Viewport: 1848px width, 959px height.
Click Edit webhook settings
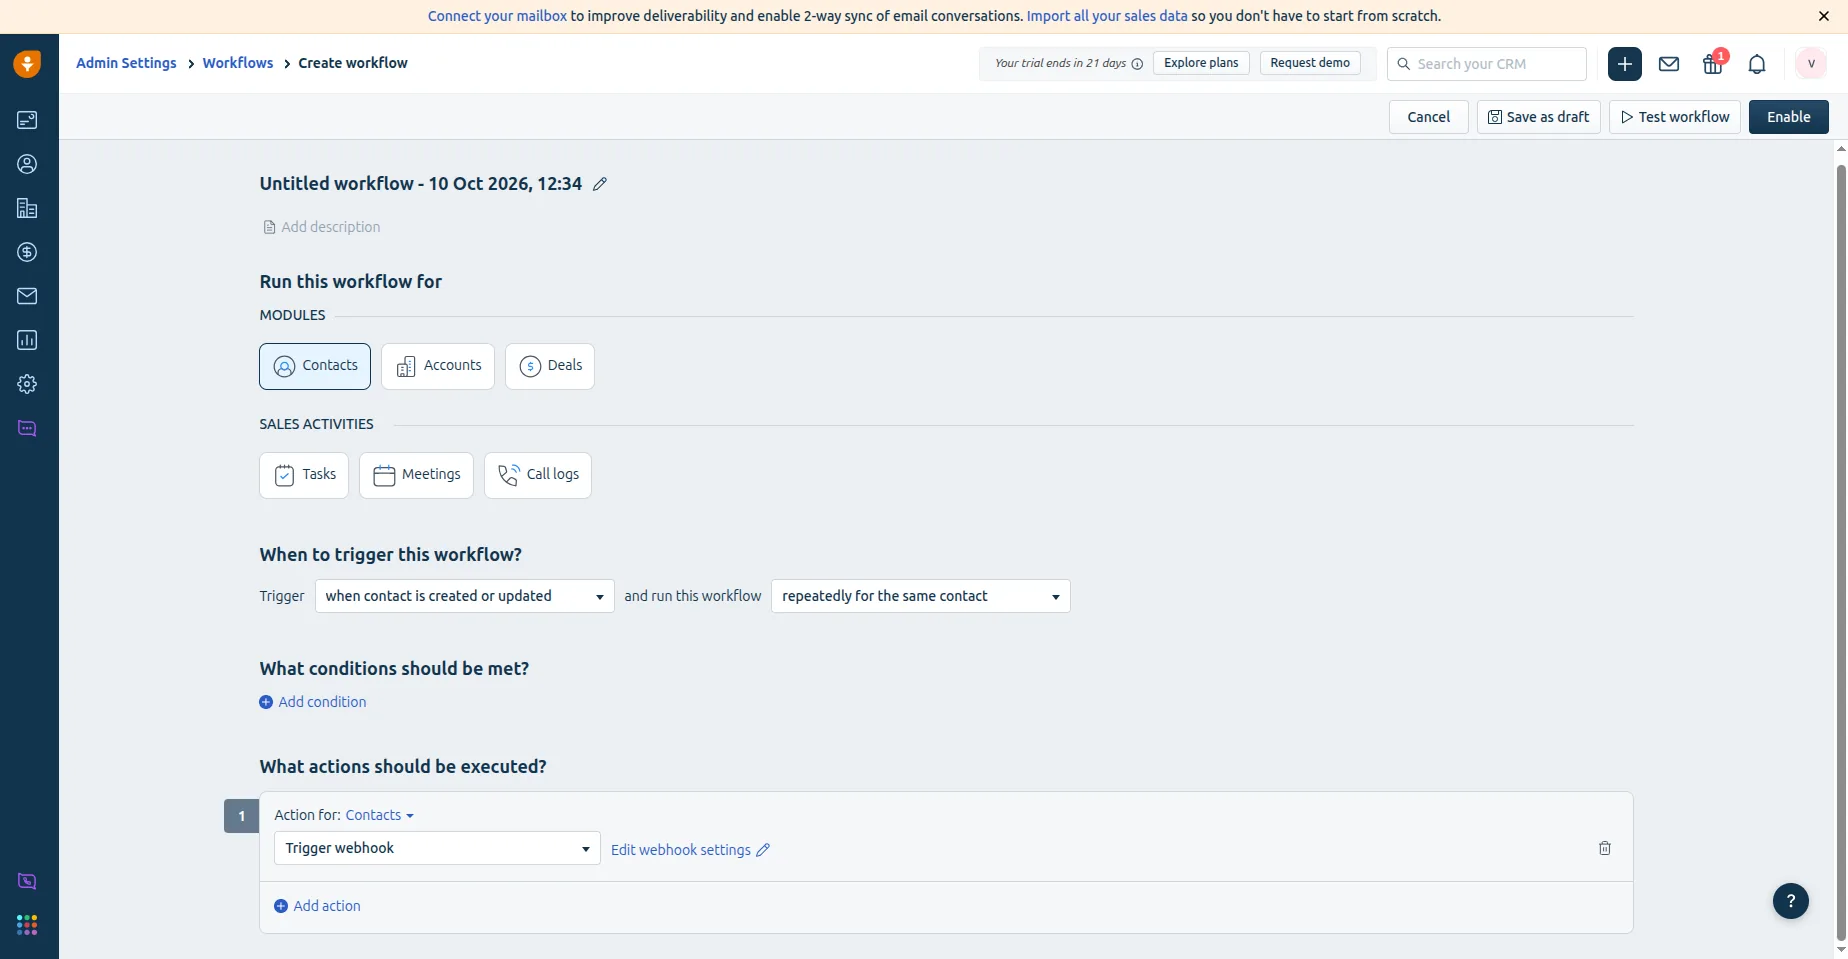point(691,850)
